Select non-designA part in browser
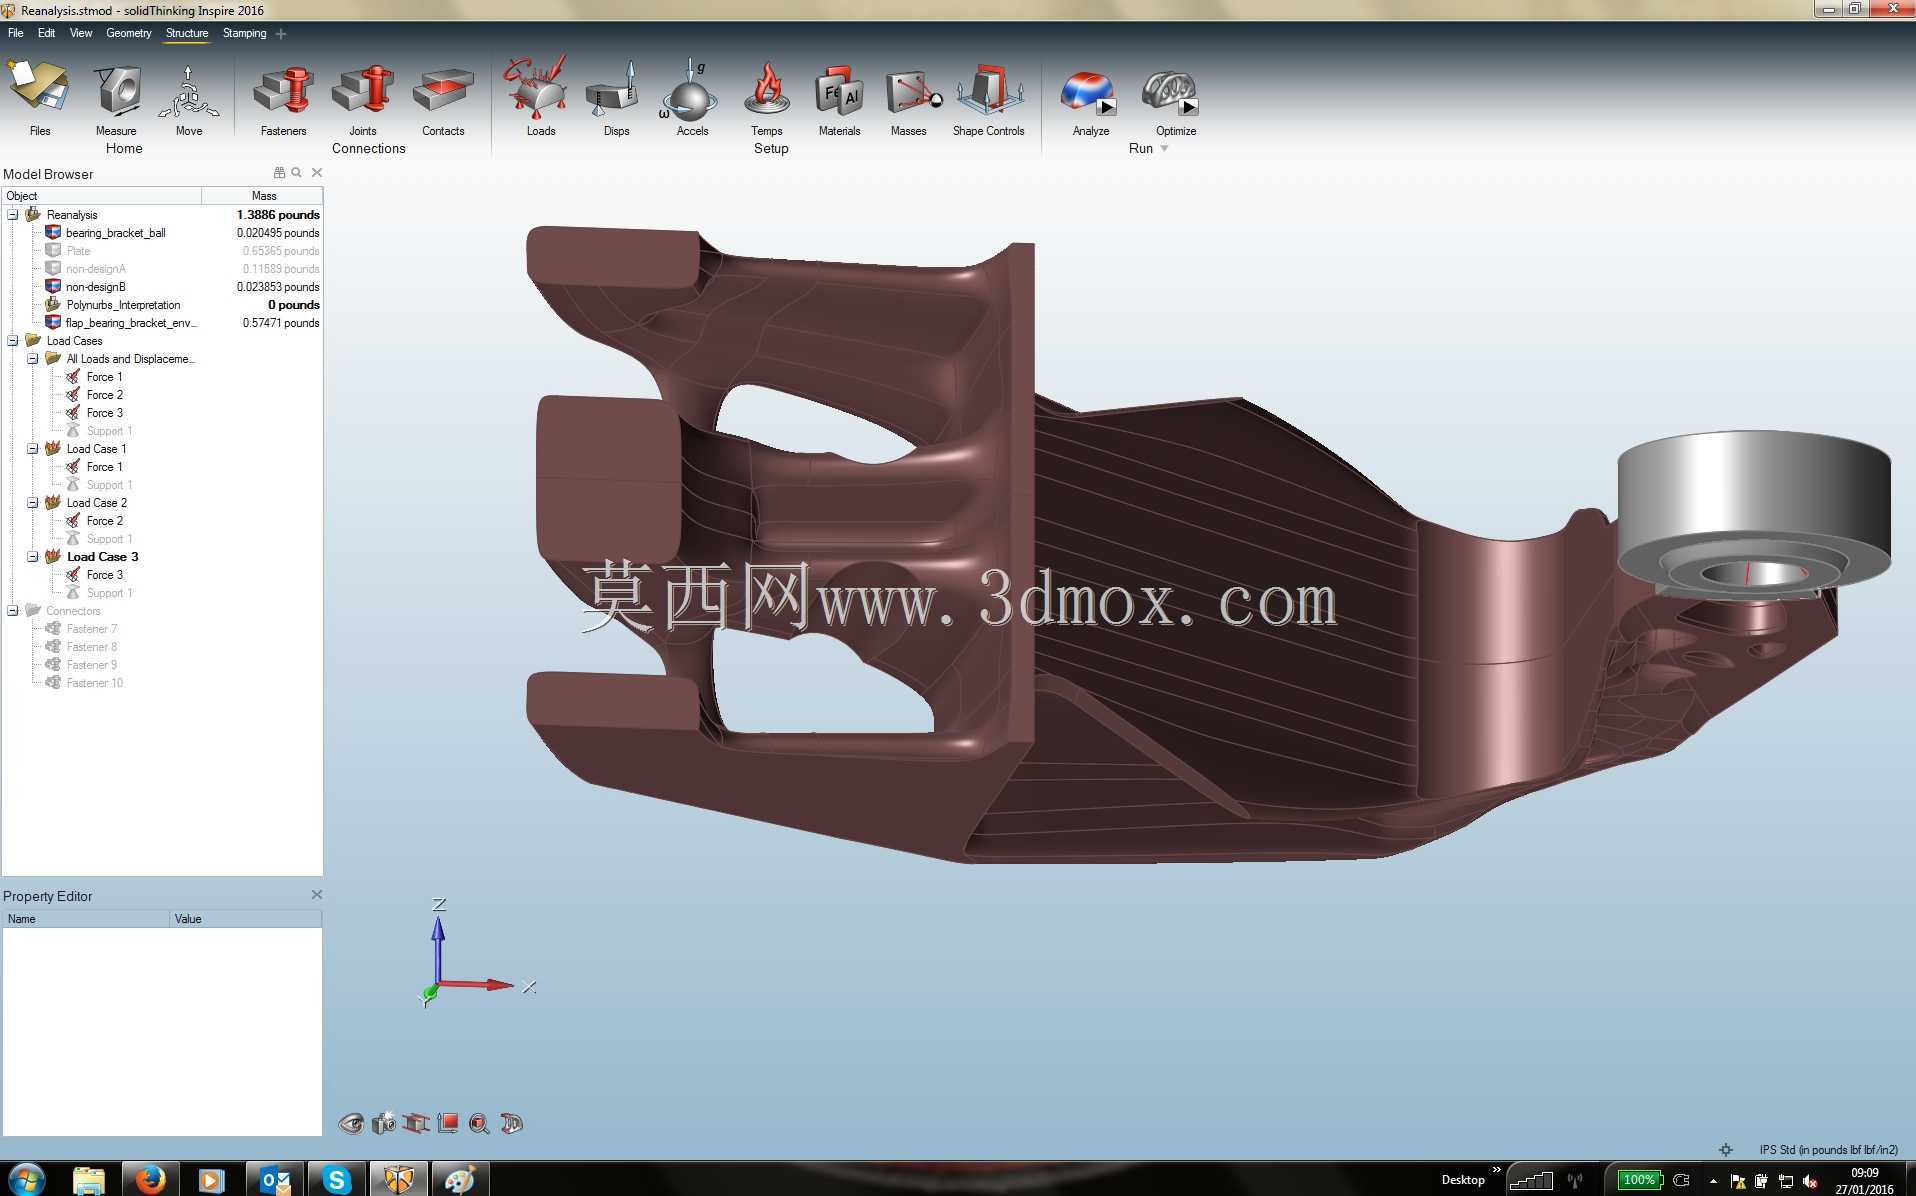Viewport: 1916px width, 1196px height. point(96,269)
